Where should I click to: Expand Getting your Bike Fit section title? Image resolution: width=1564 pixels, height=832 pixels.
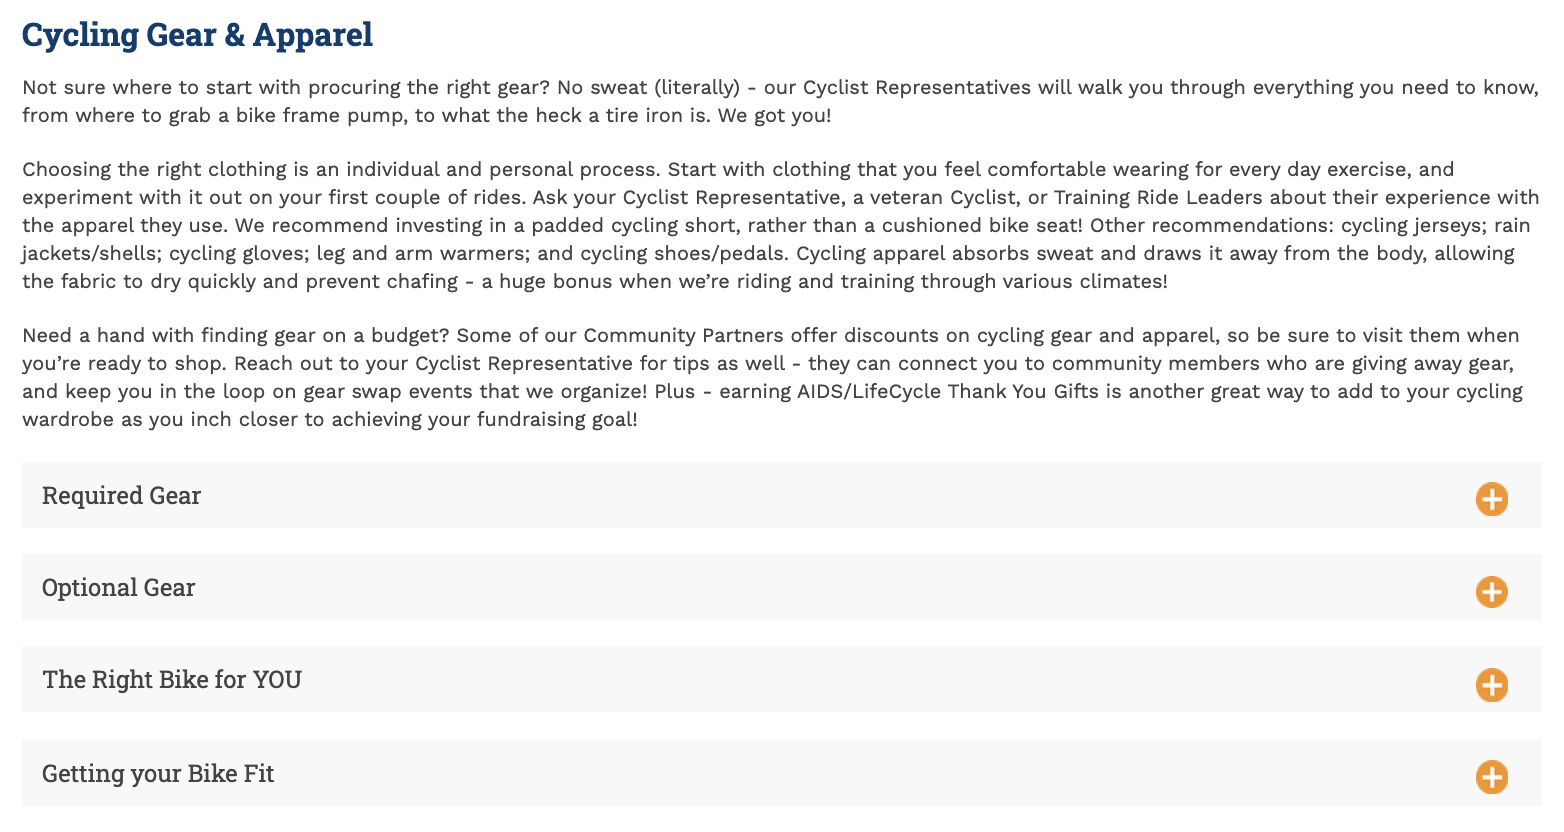coord(158,774)
